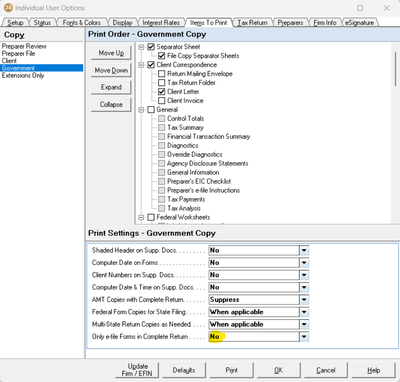Select Preparer's e-file Instructions item
Image resolution: width=400 pixels, height=382 pixels.
[203, 191]
